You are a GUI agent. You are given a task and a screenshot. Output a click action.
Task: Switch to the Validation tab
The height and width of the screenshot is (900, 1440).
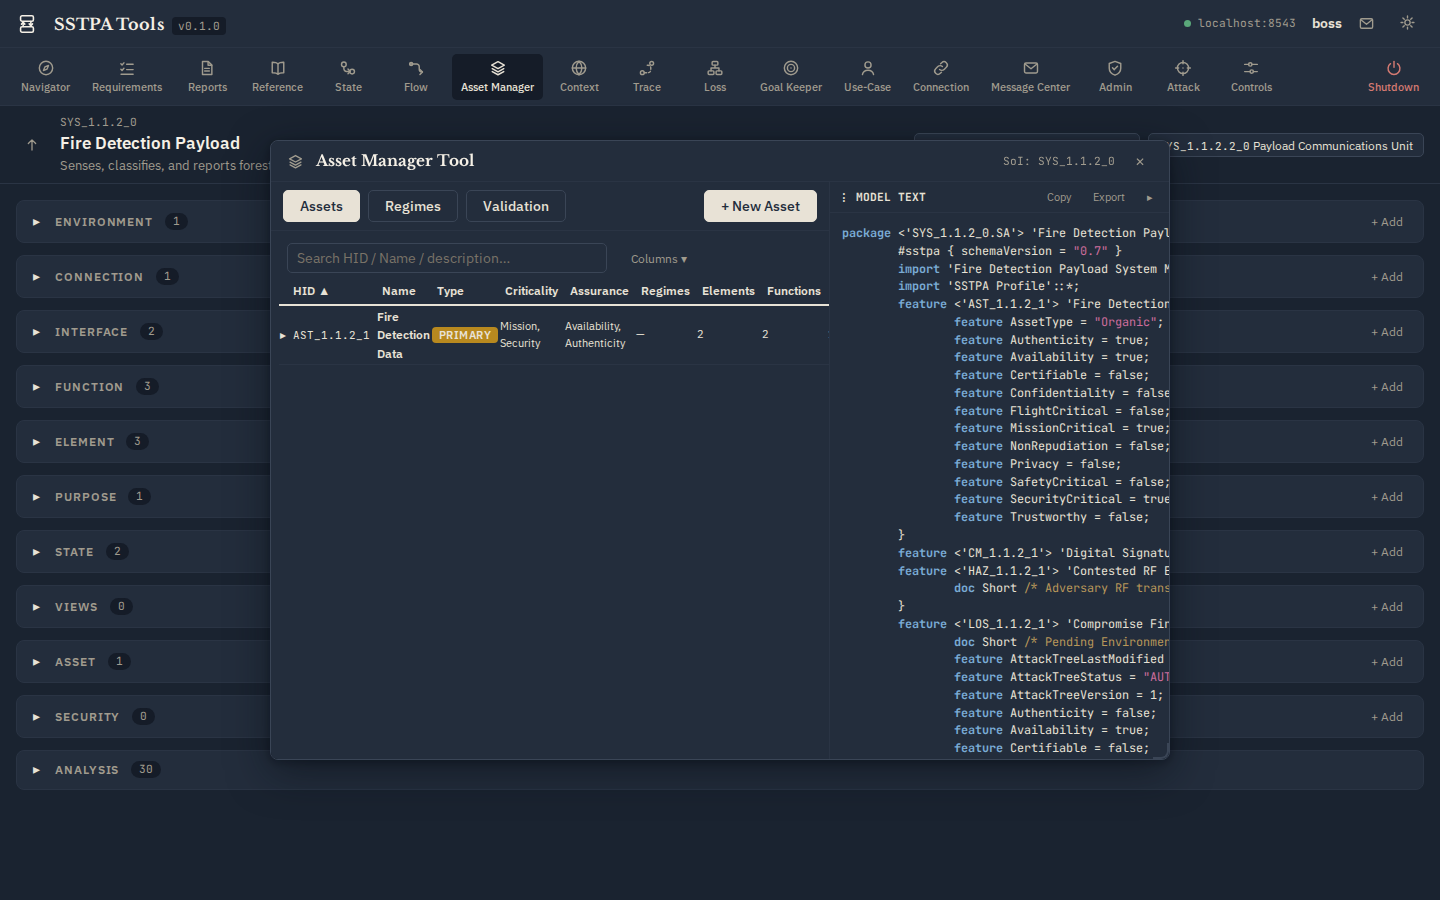coord(516,206)
